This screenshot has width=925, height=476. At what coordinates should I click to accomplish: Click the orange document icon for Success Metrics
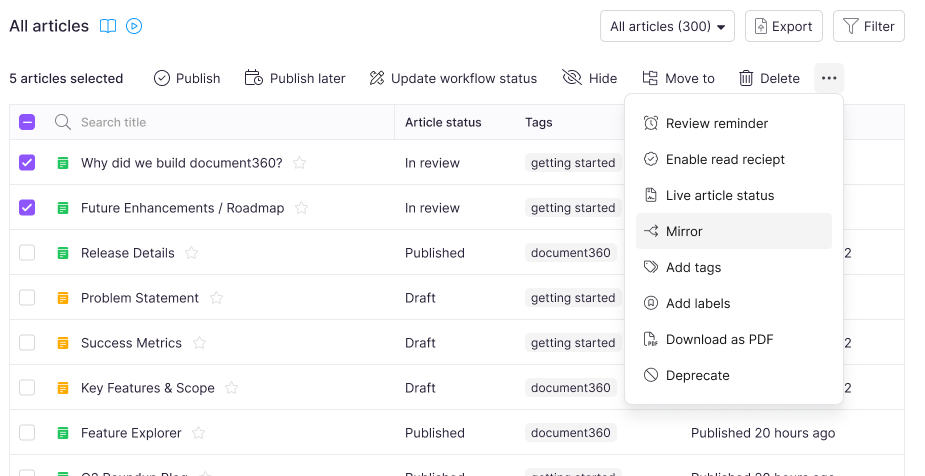click(x=63, y=343)
